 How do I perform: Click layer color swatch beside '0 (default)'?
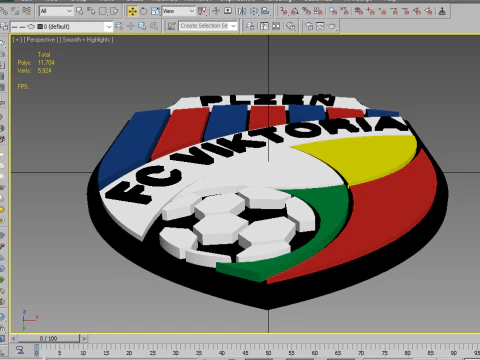point(40,26)
